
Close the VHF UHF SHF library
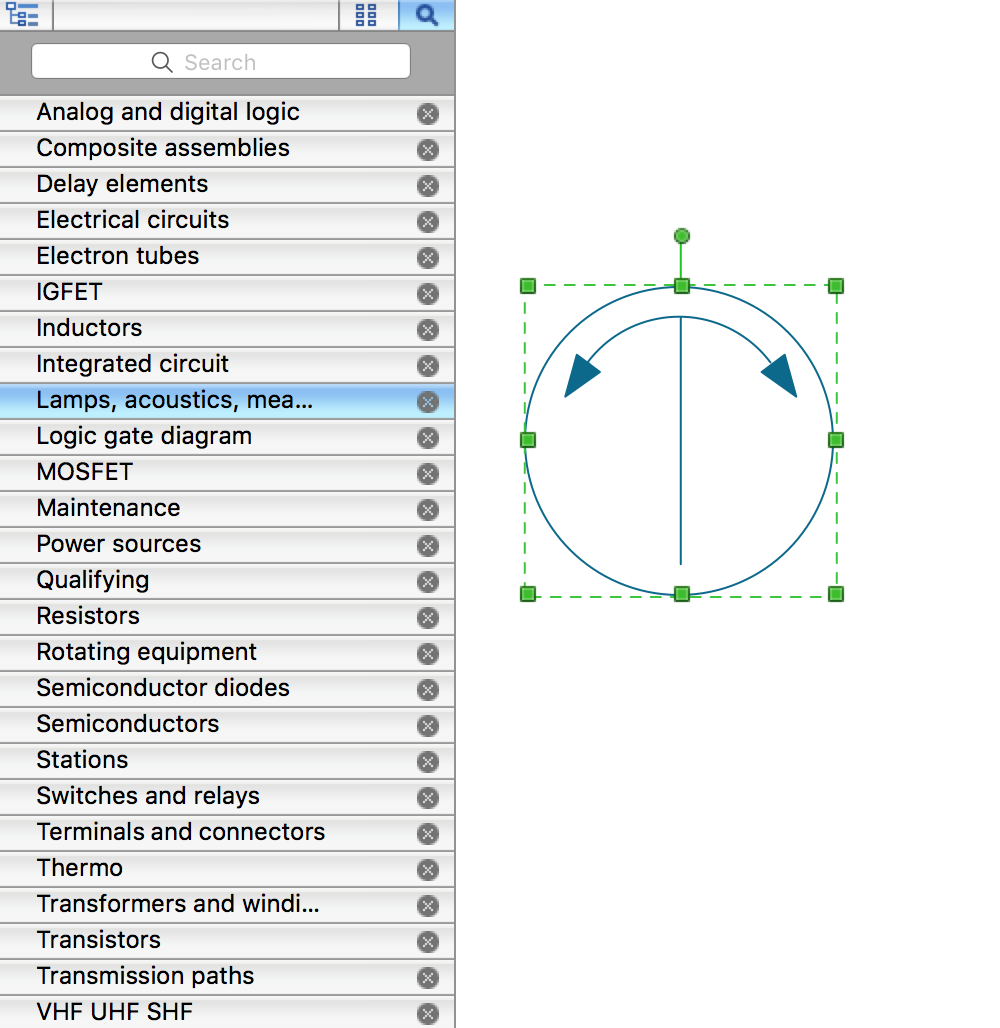(428, 1014)
